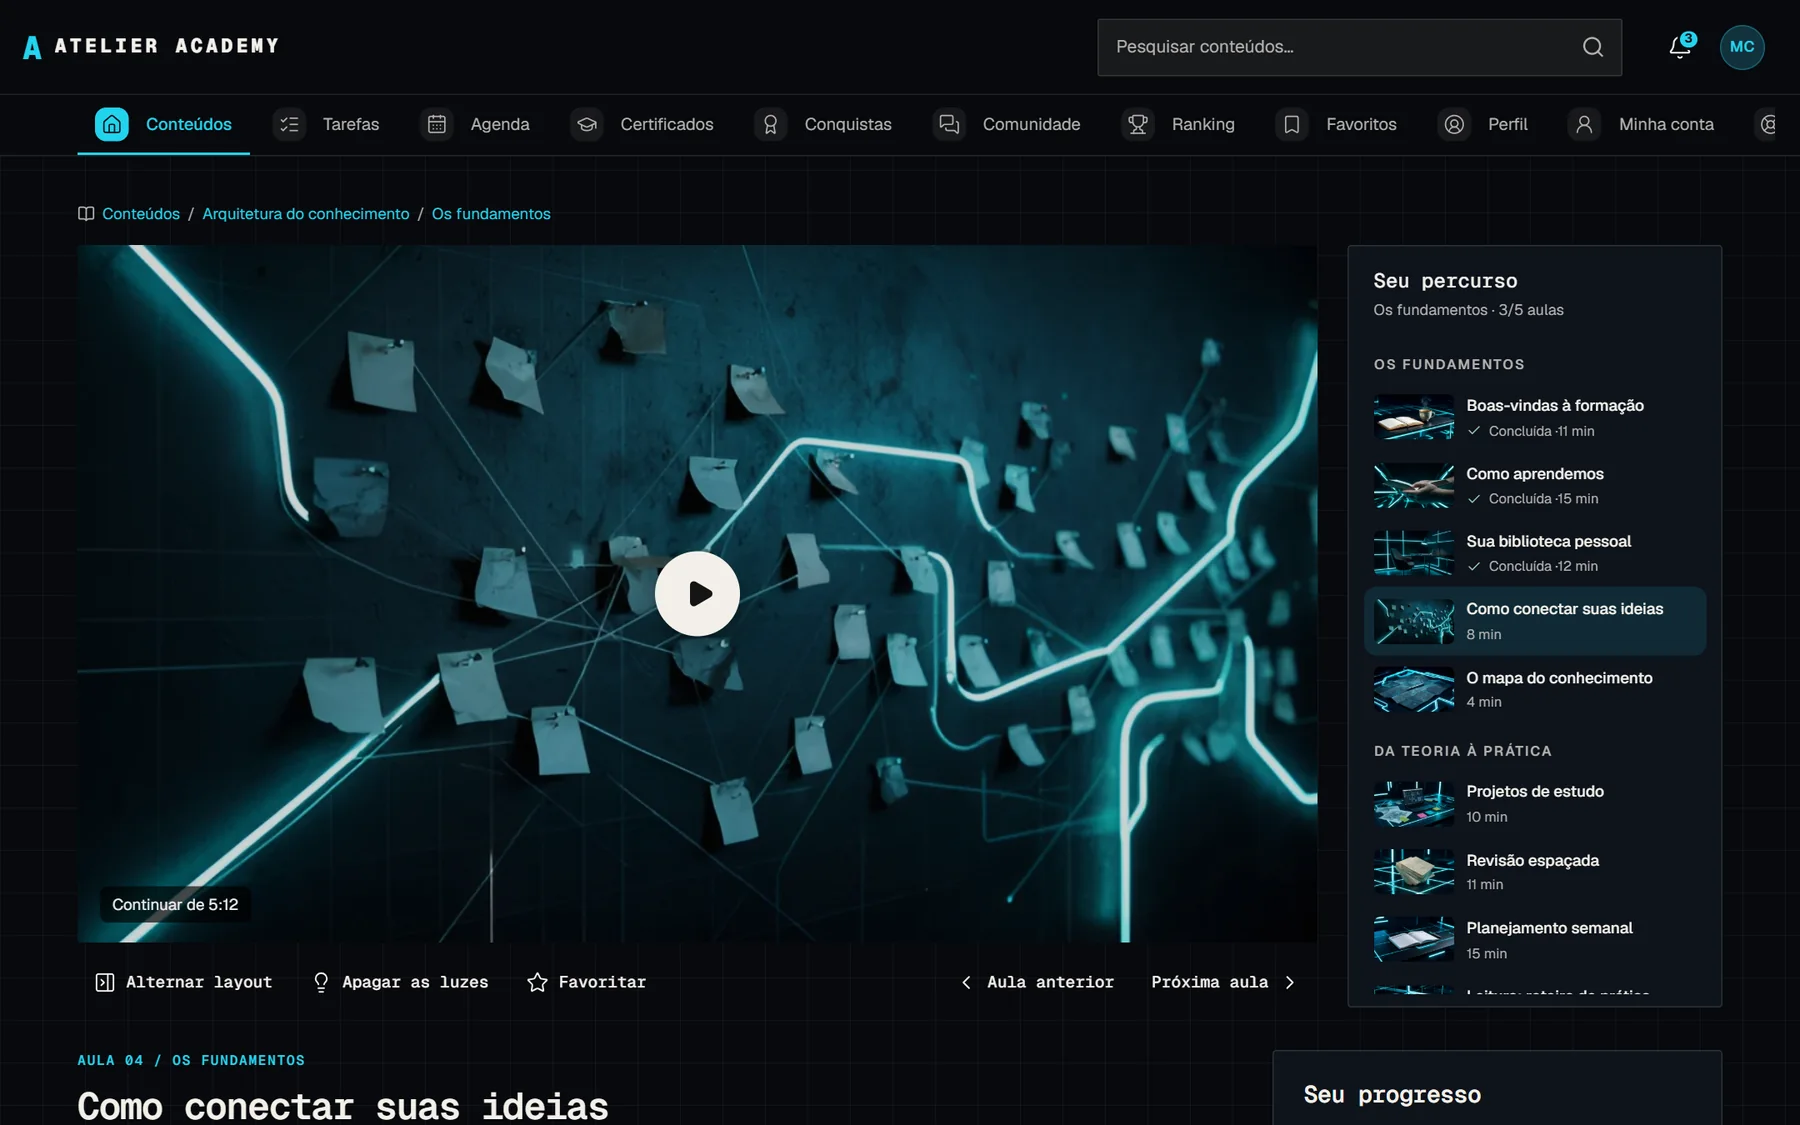This screenshot has width=1800, height=1125.
Task: Click the Agenda calendar icon
Action: [x=437, y=124]
